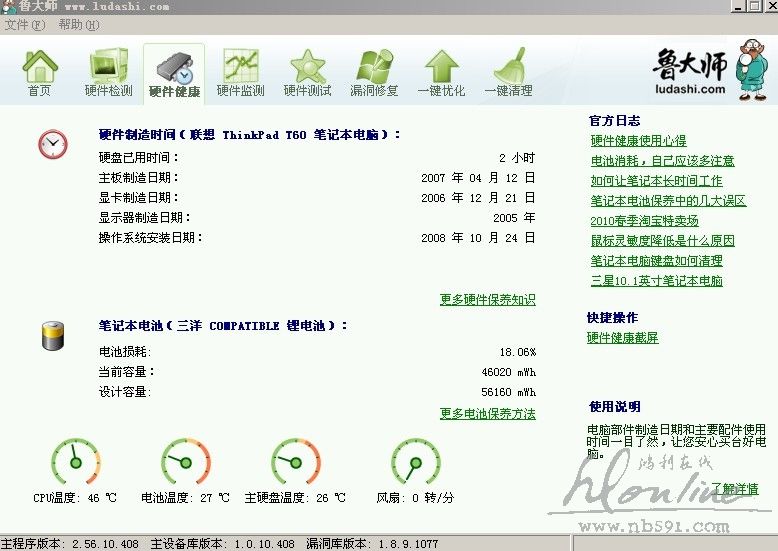
Task: Click the red clock icon
Action: pyautogui.click(x=53, y=144)
